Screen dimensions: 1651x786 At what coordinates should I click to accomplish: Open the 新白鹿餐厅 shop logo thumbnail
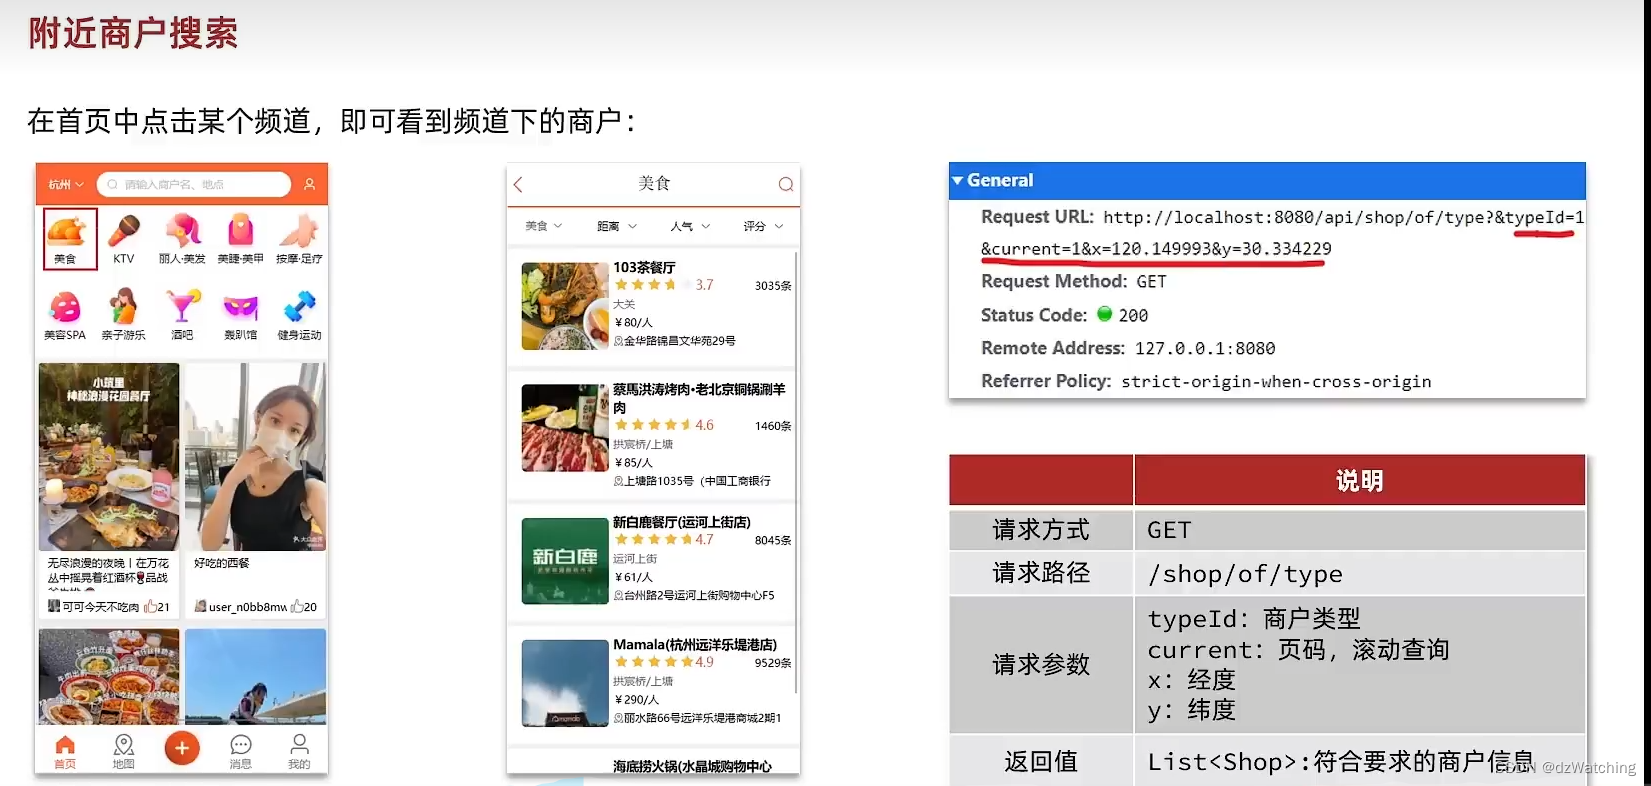point(565,561)
